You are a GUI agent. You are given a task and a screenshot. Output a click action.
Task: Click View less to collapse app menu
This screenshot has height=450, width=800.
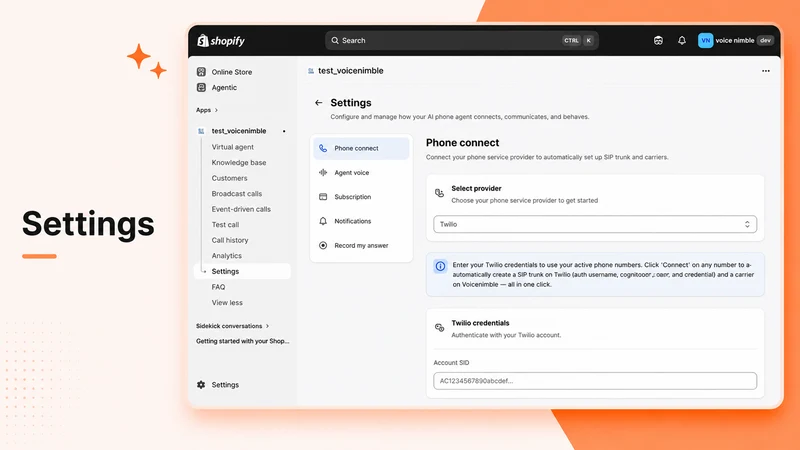[227, 303]
